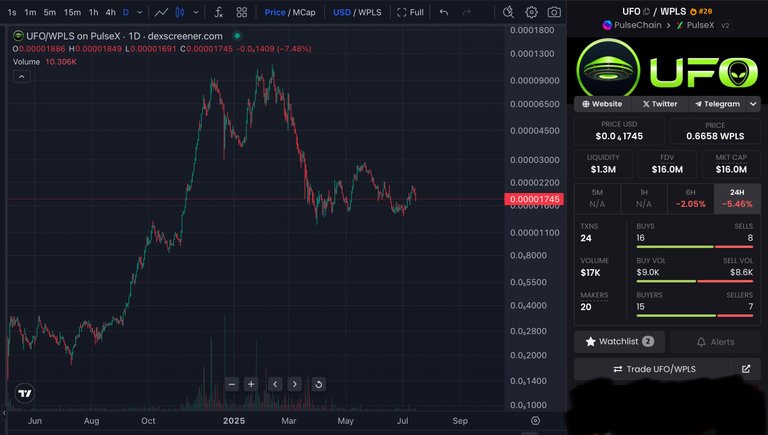This screenshot has width=768, height=435.
Task: Open Trade UFO/WPLS button
Action: (x=654, y=369)
